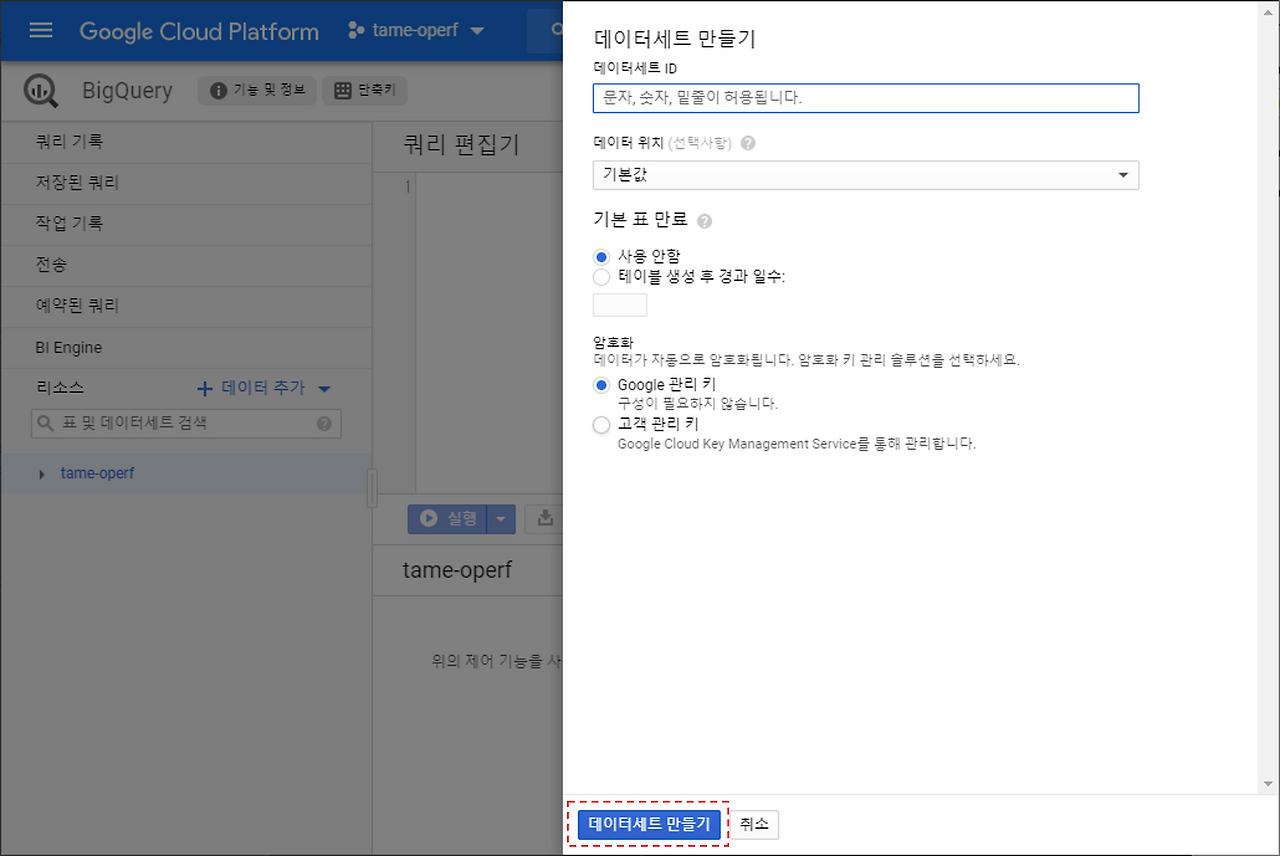Click the BigQuery magnifier logo icon
Screen dimensions: 1280x856
pyautogui.click(x=42, y=91)
